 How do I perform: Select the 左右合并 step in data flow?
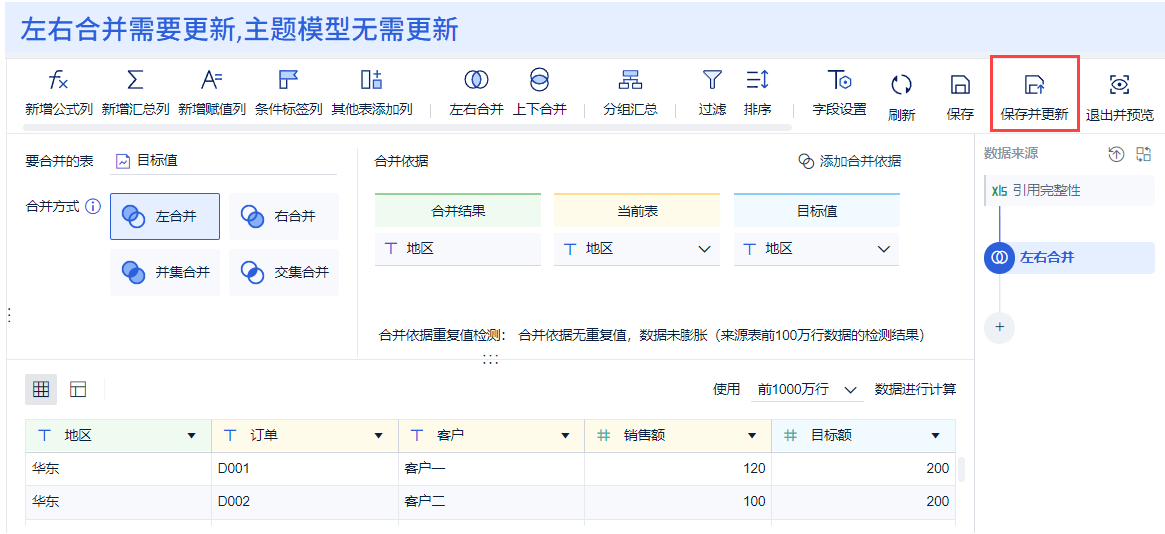click(x=1046, y=258)
